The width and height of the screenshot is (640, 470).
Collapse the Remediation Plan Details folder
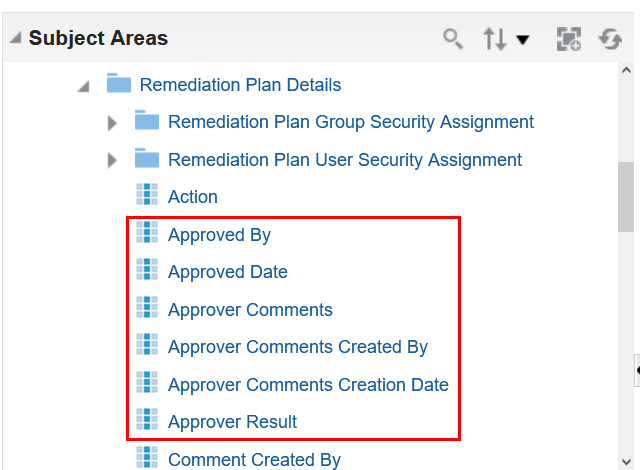[83, 87]
